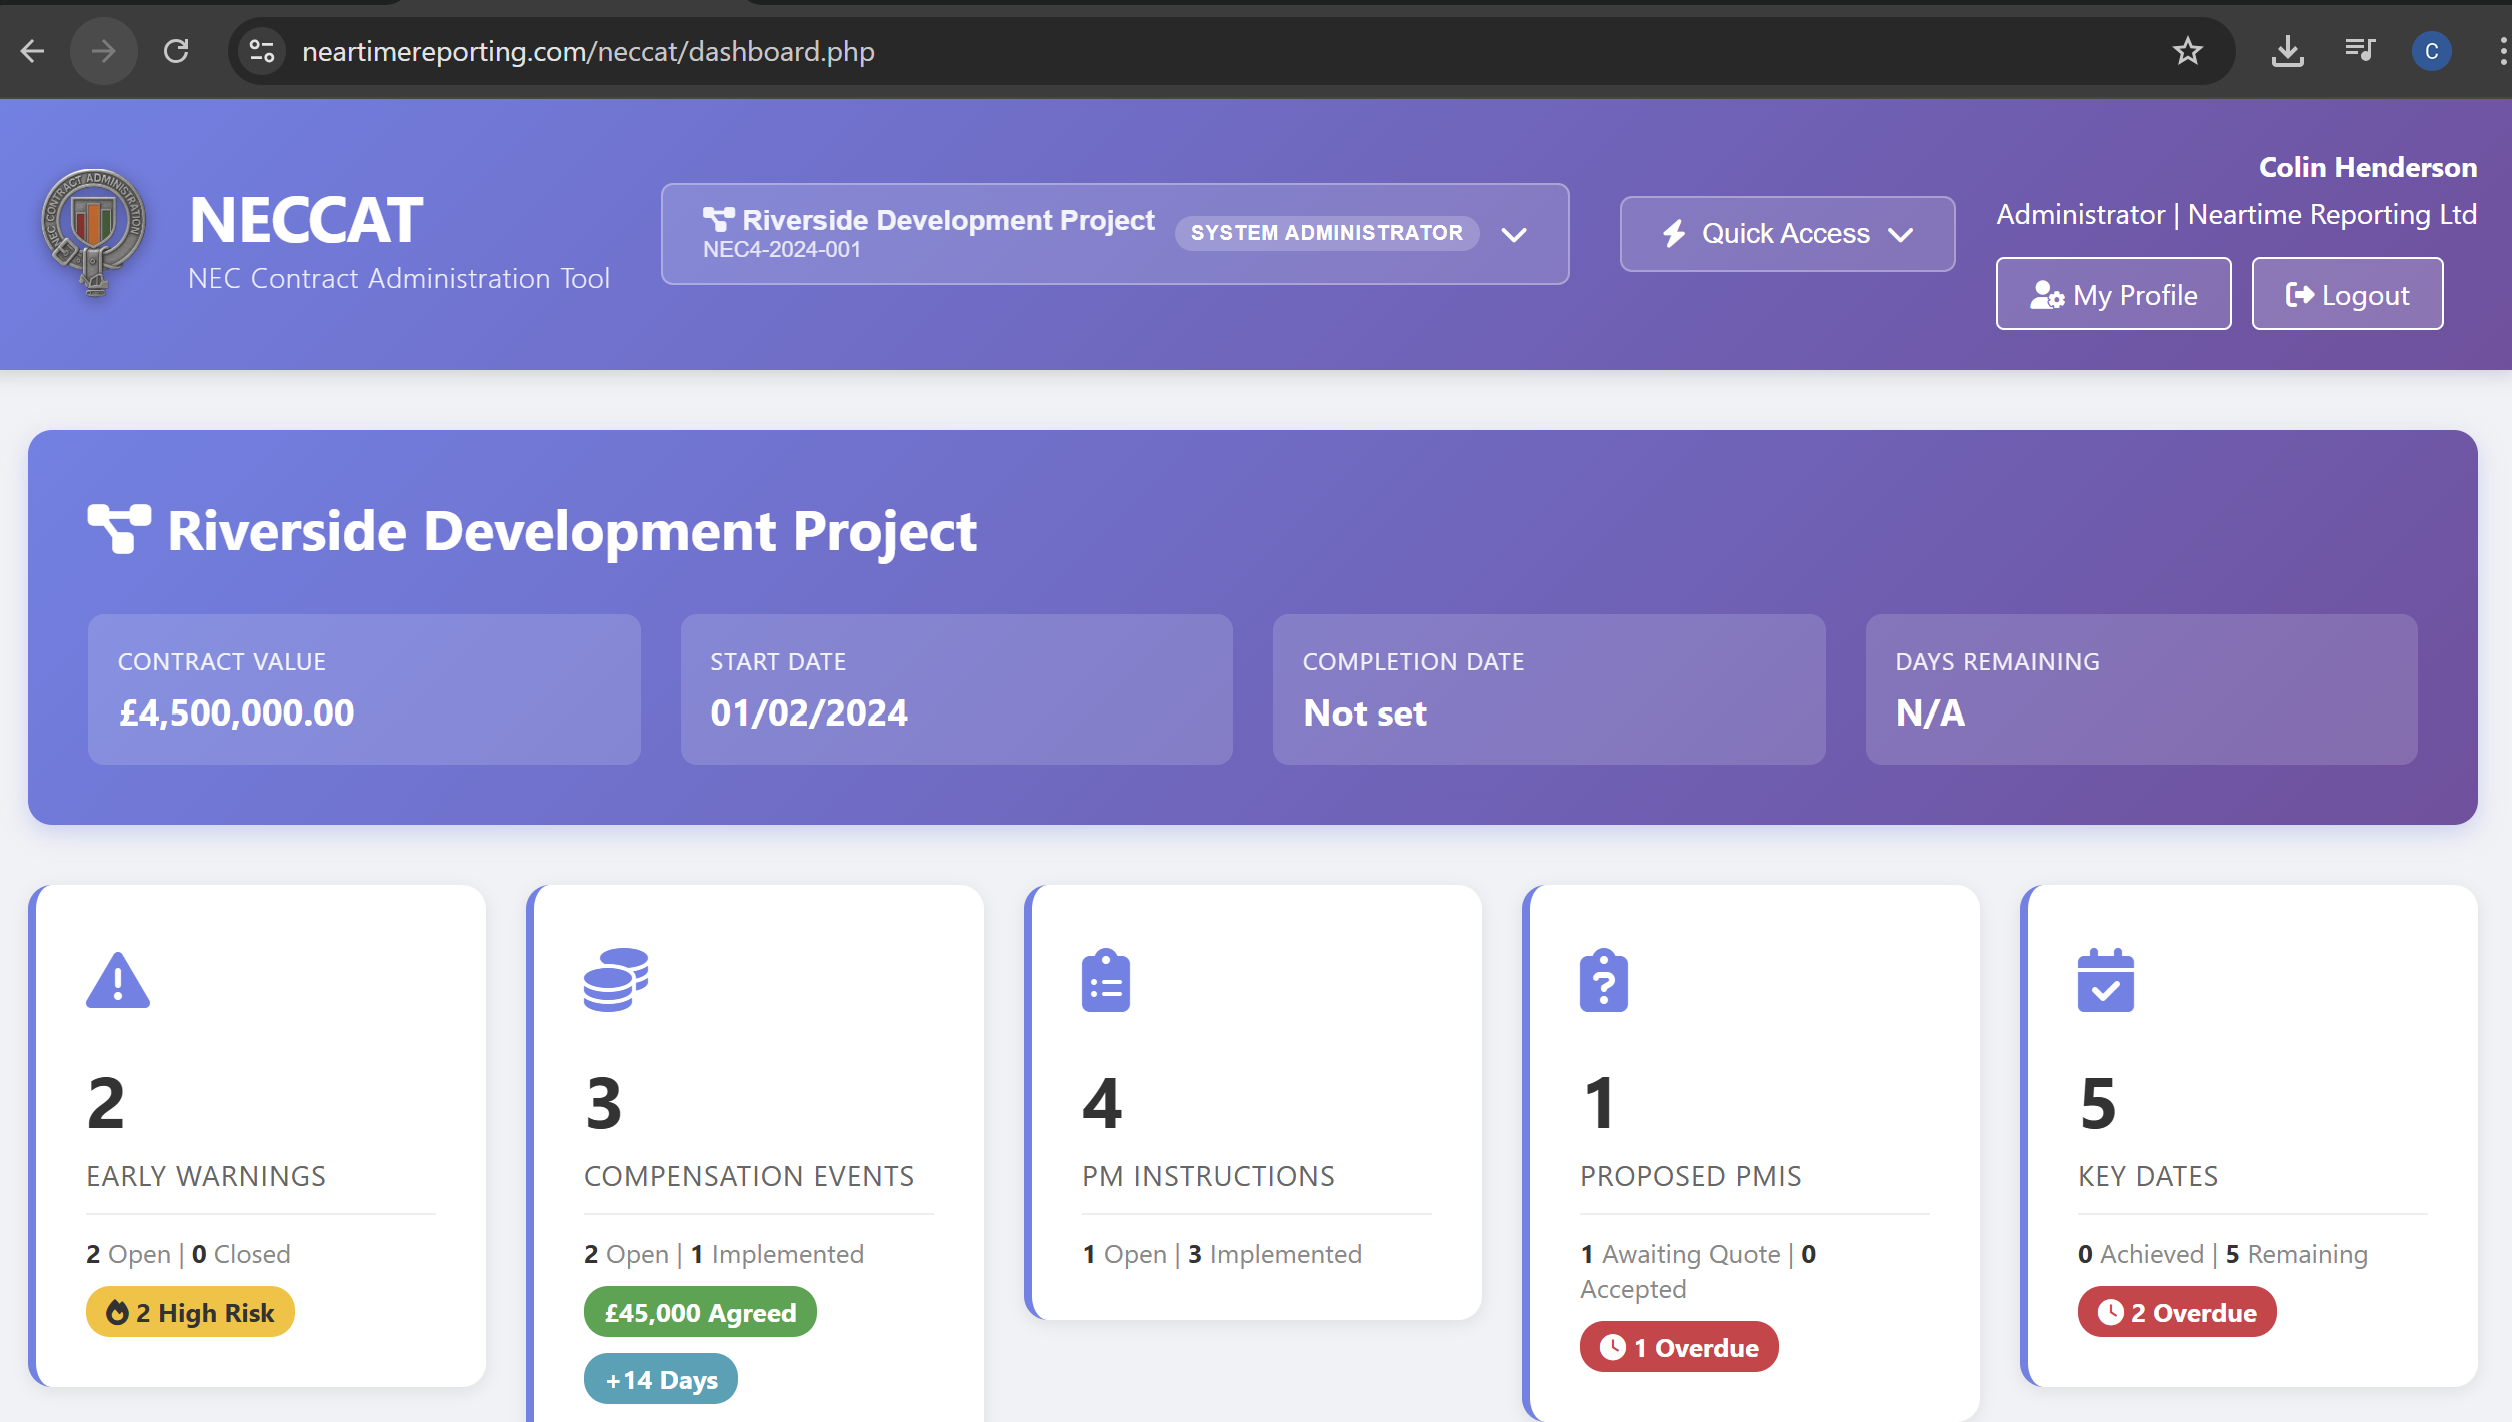Image resolution: width=2512 pixels, height=1422 pixels.
Task: Open the Quick Access dropdown
Action: [x=1786, y=233]
